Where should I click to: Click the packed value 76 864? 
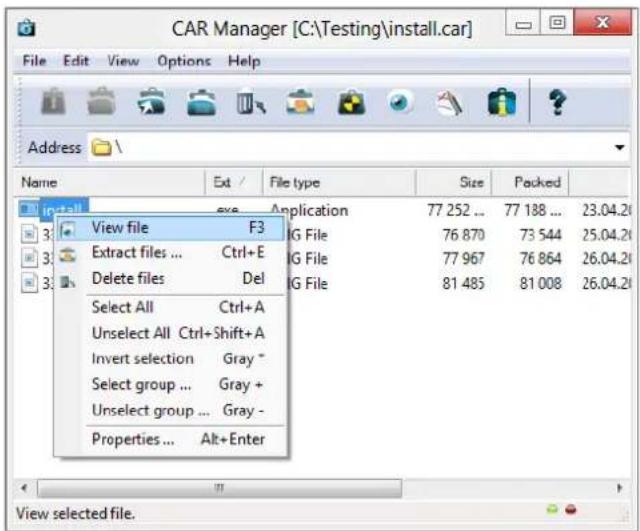[x=541, y=259]
